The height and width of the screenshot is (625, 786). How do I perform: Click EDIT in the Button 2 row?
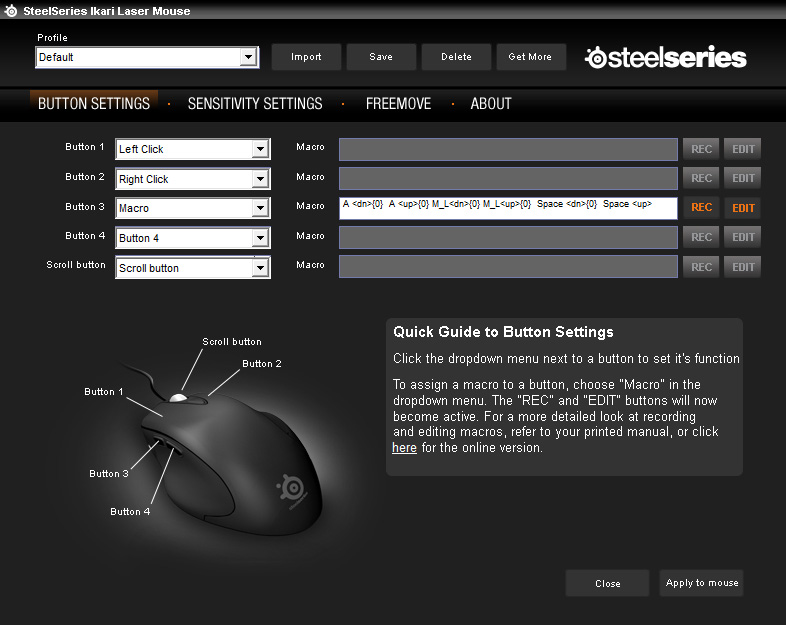(x=743, y=178)
